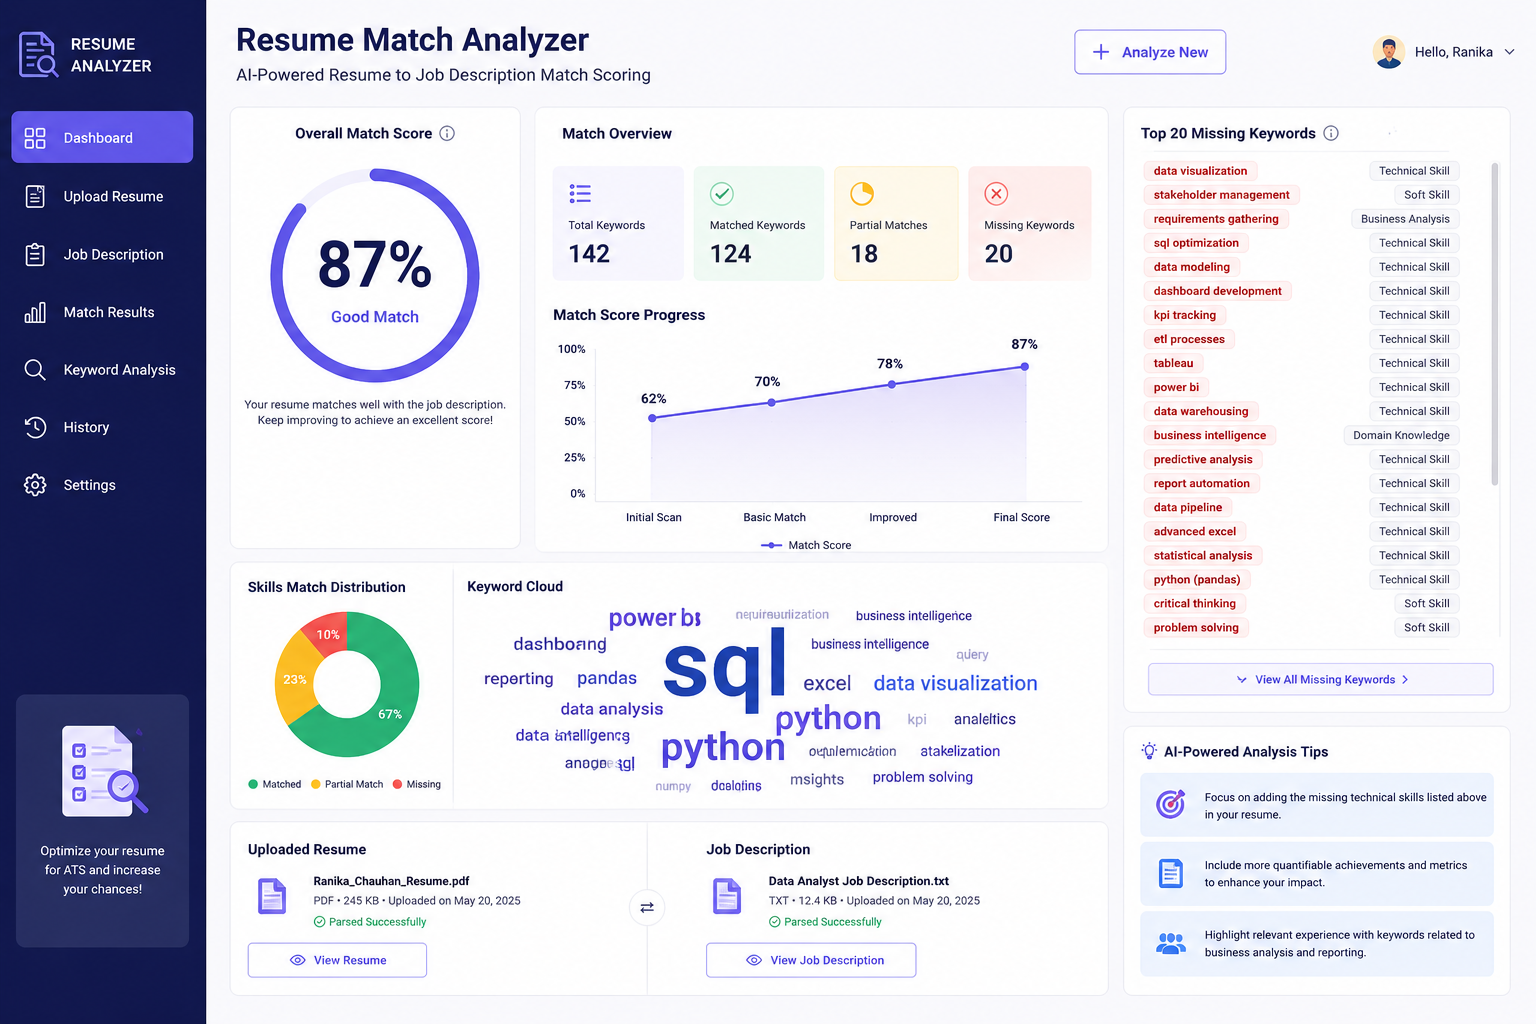Click the Match Results bar chart icon
The height and width of the screenshot is (1024, 1536).
pos(35,312)
